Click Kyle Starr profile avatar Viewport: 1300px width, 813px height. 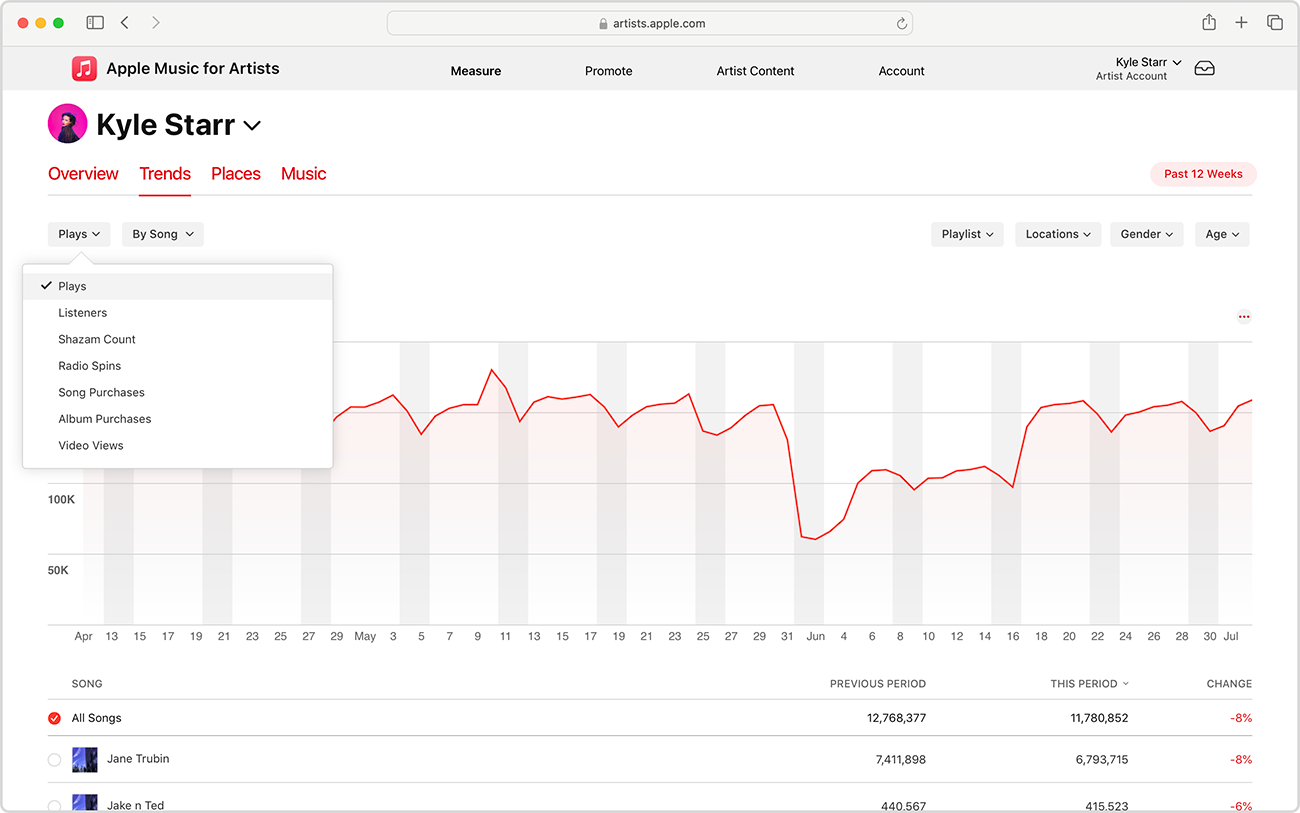[x=67, y=124]
